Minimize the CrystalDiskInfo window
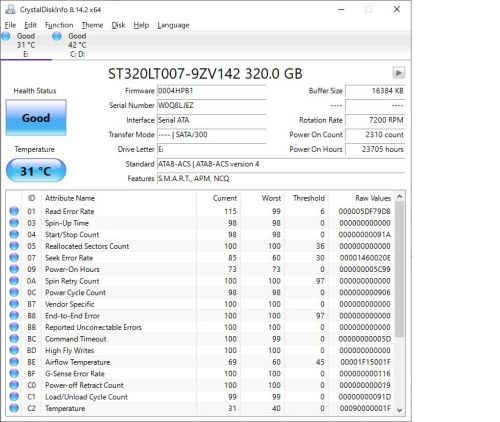 point(341,9)
